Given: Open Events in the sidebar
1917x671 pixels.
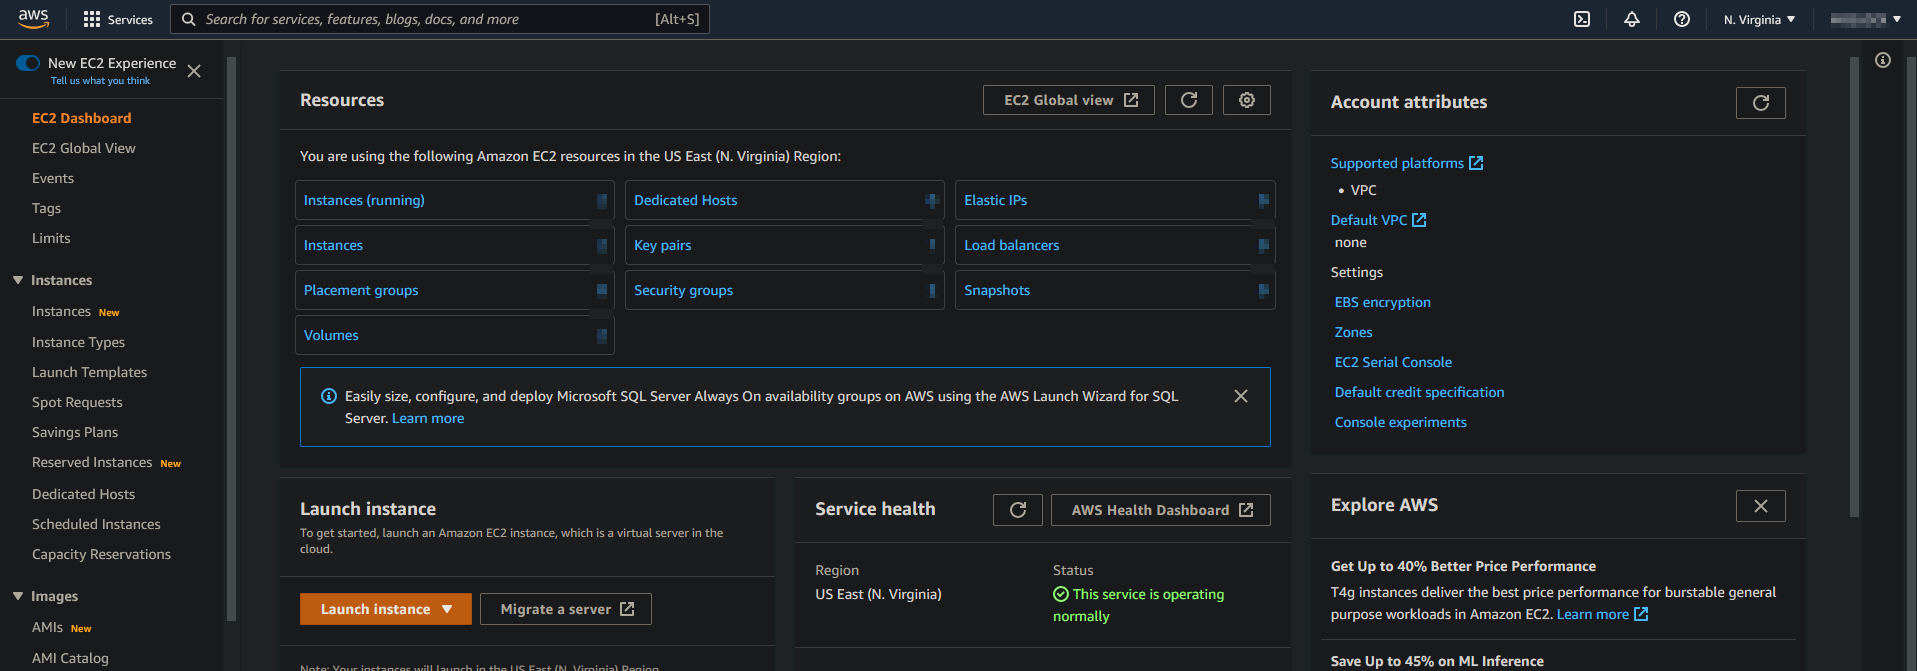Looking at the screenshot, I should (x=53, y=178).
